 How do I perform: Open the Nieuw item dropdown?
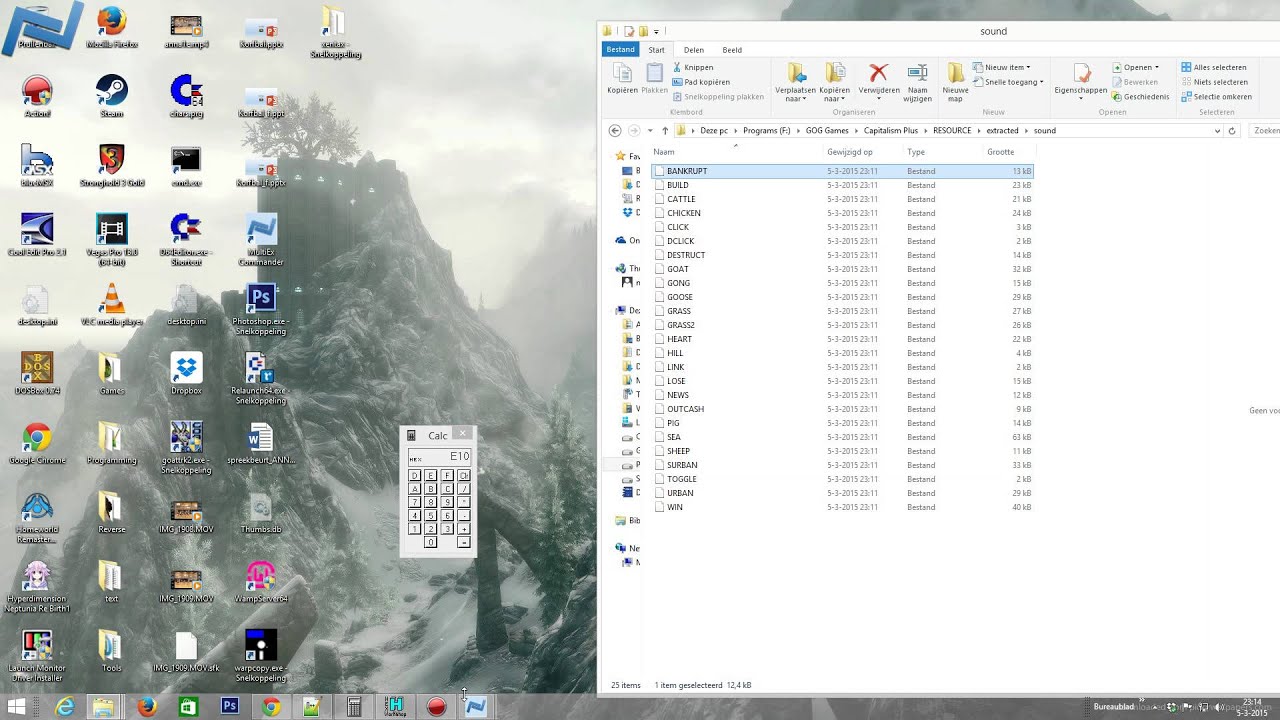pyautogui.click(x=1001, y=67)
